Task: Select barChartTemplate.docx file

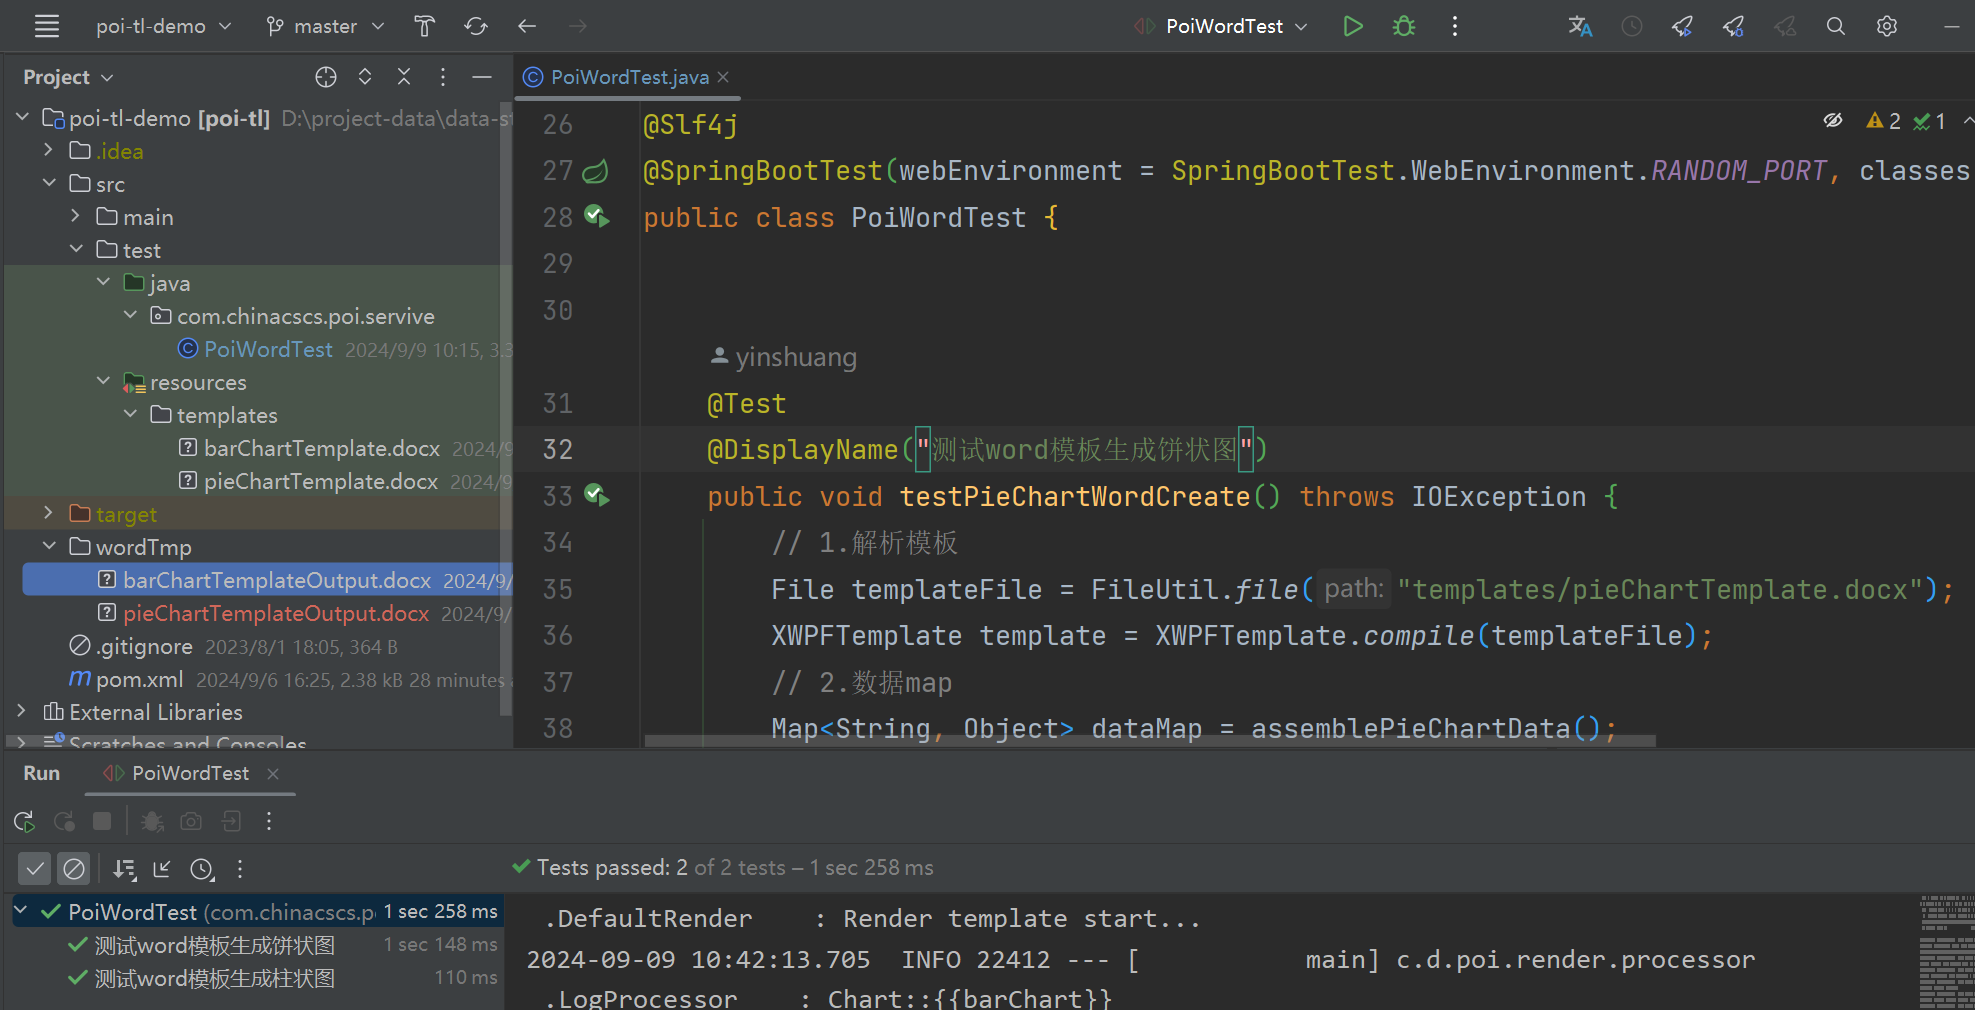Action: pos(322,448)
